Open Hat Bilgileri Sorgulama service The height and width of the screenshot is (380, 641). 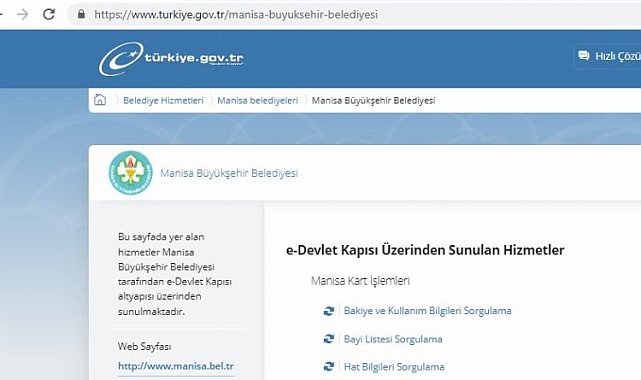coord(394,367)
